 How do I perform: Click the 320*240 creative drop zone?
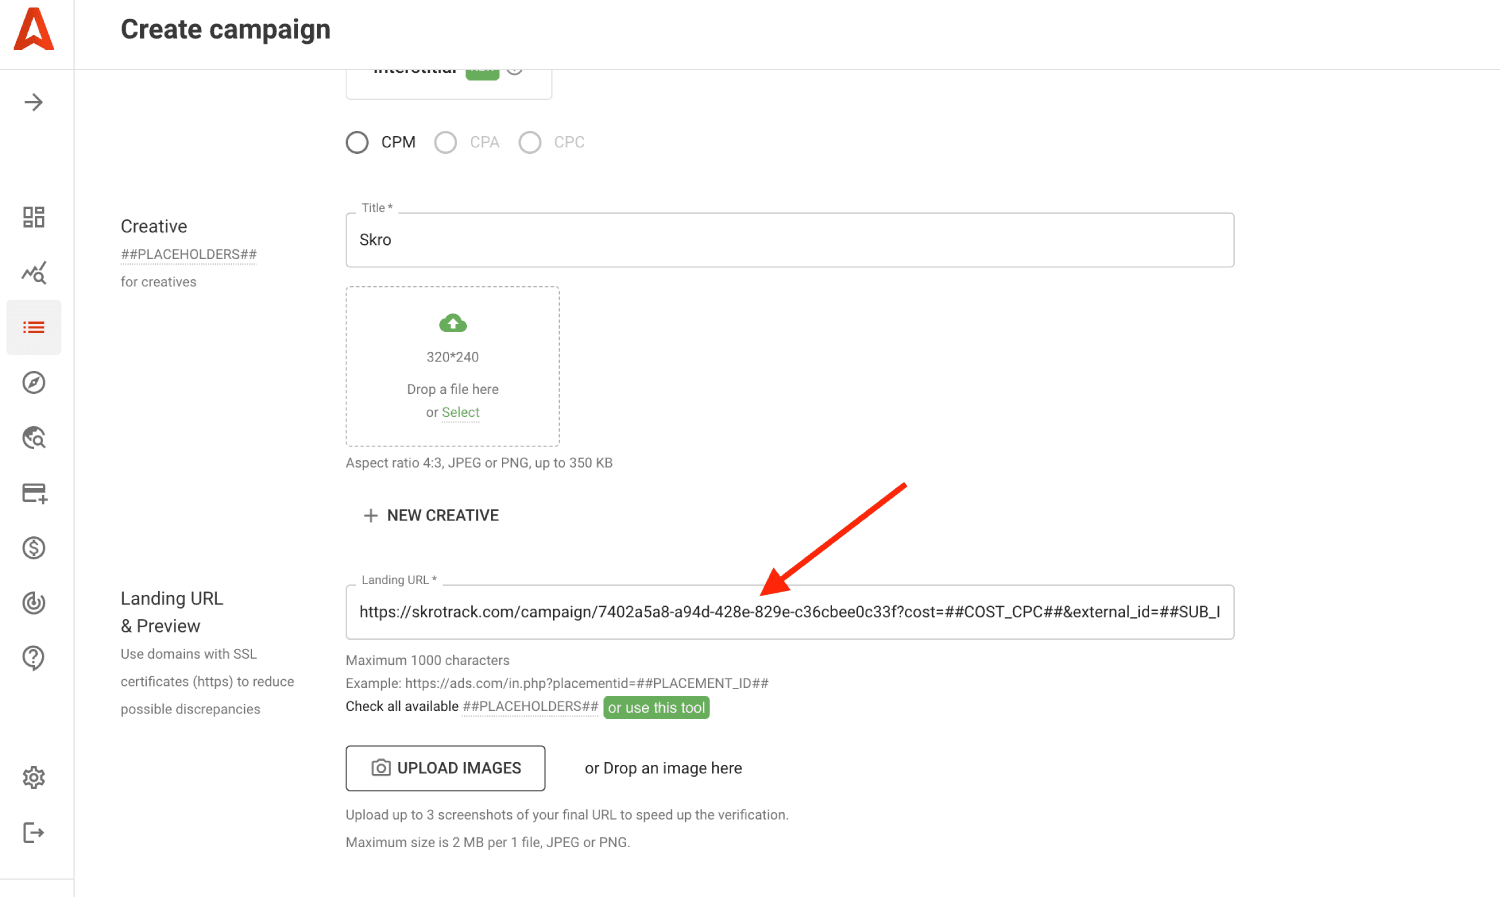point(453,366)
